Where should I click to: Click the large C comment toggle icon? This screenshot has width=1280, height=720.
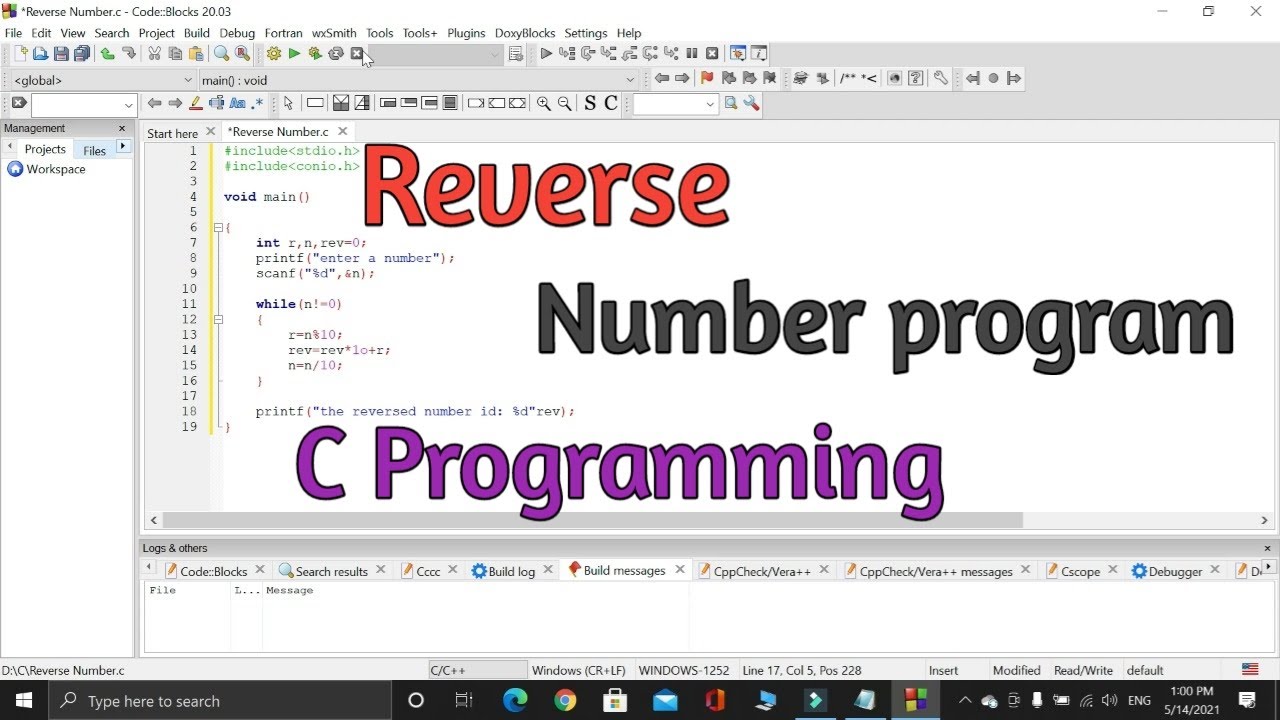tap(610, 103)
